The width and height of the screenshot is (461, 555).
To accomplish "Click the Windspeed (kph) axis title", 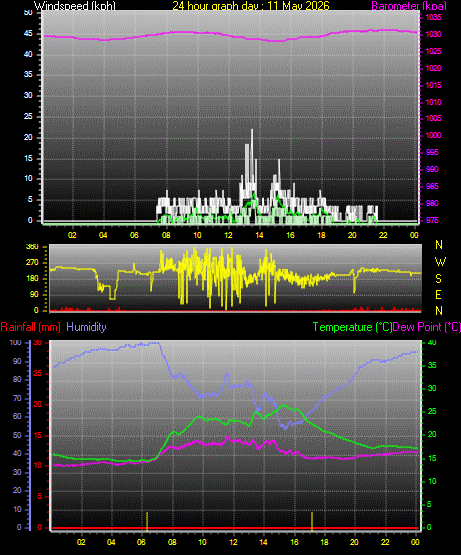I will pyautogui.click(x=75, y=6).
